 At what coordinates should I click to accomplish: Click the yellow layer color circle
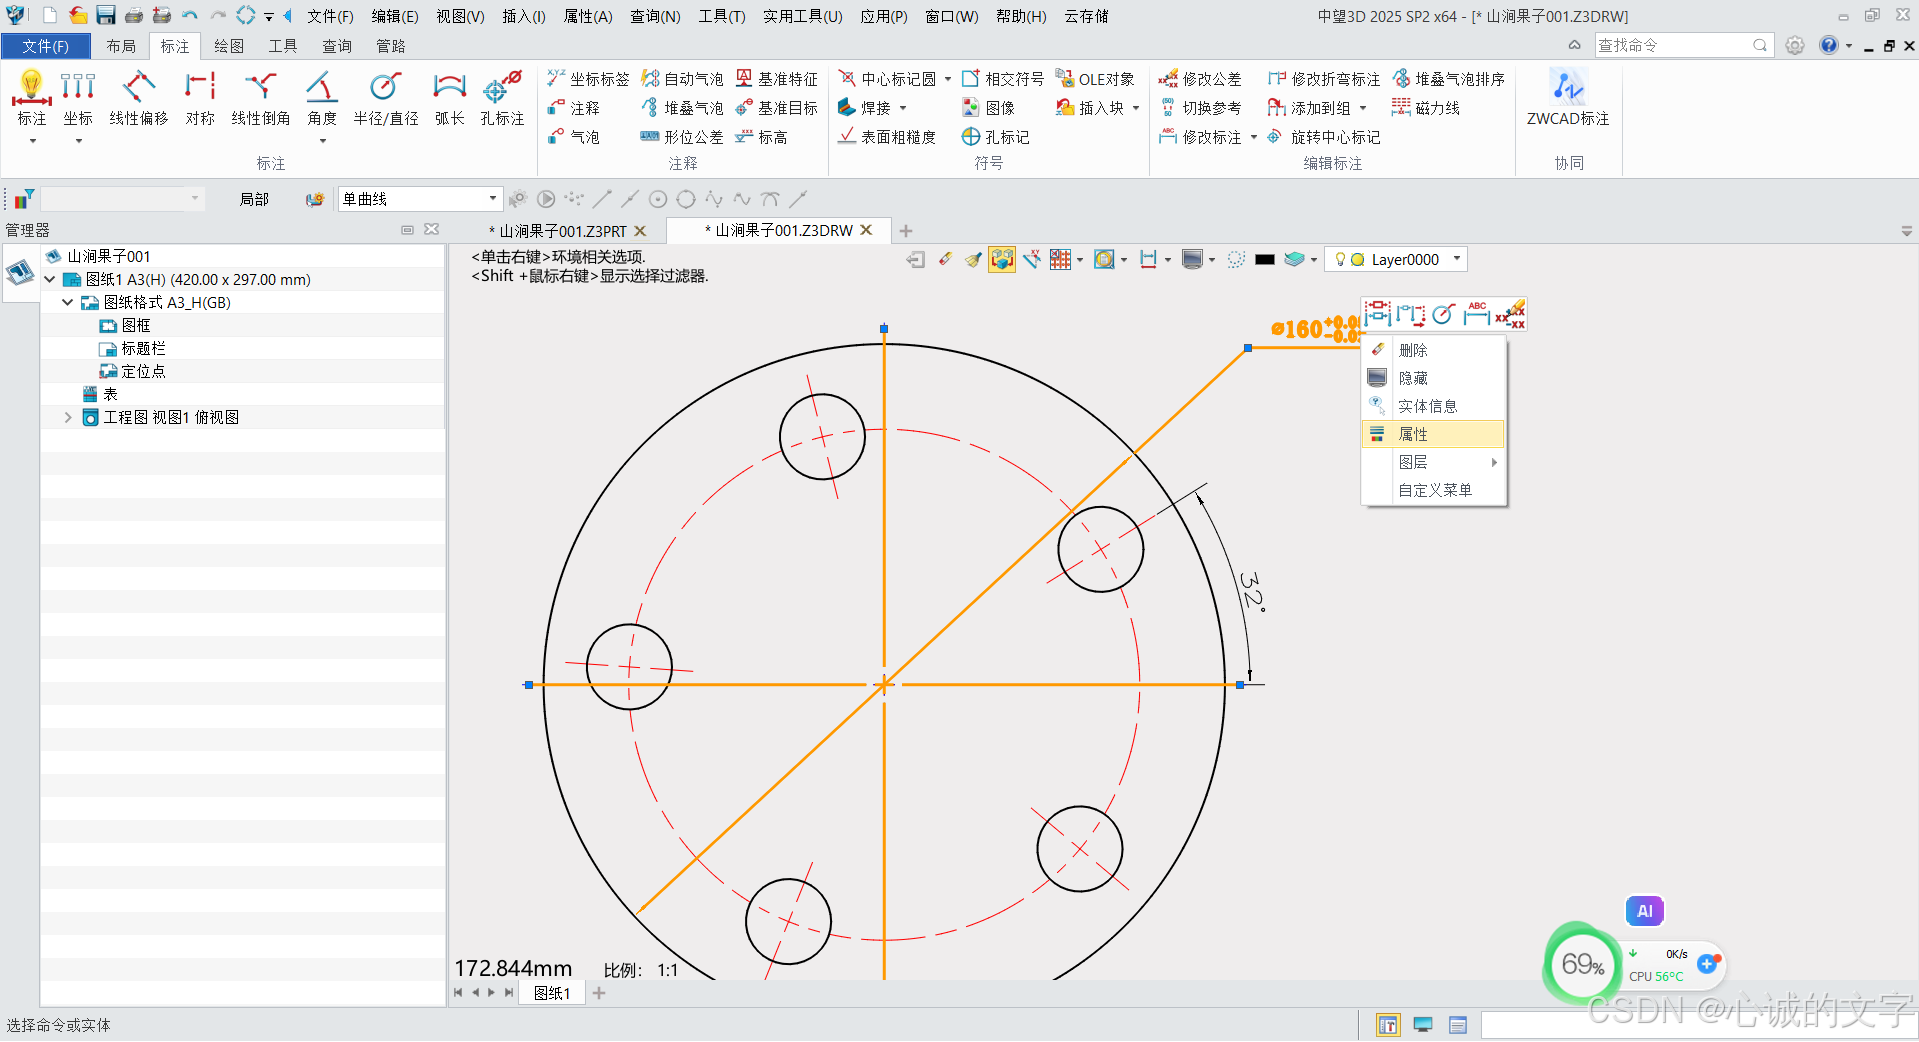coord(1358,260)
